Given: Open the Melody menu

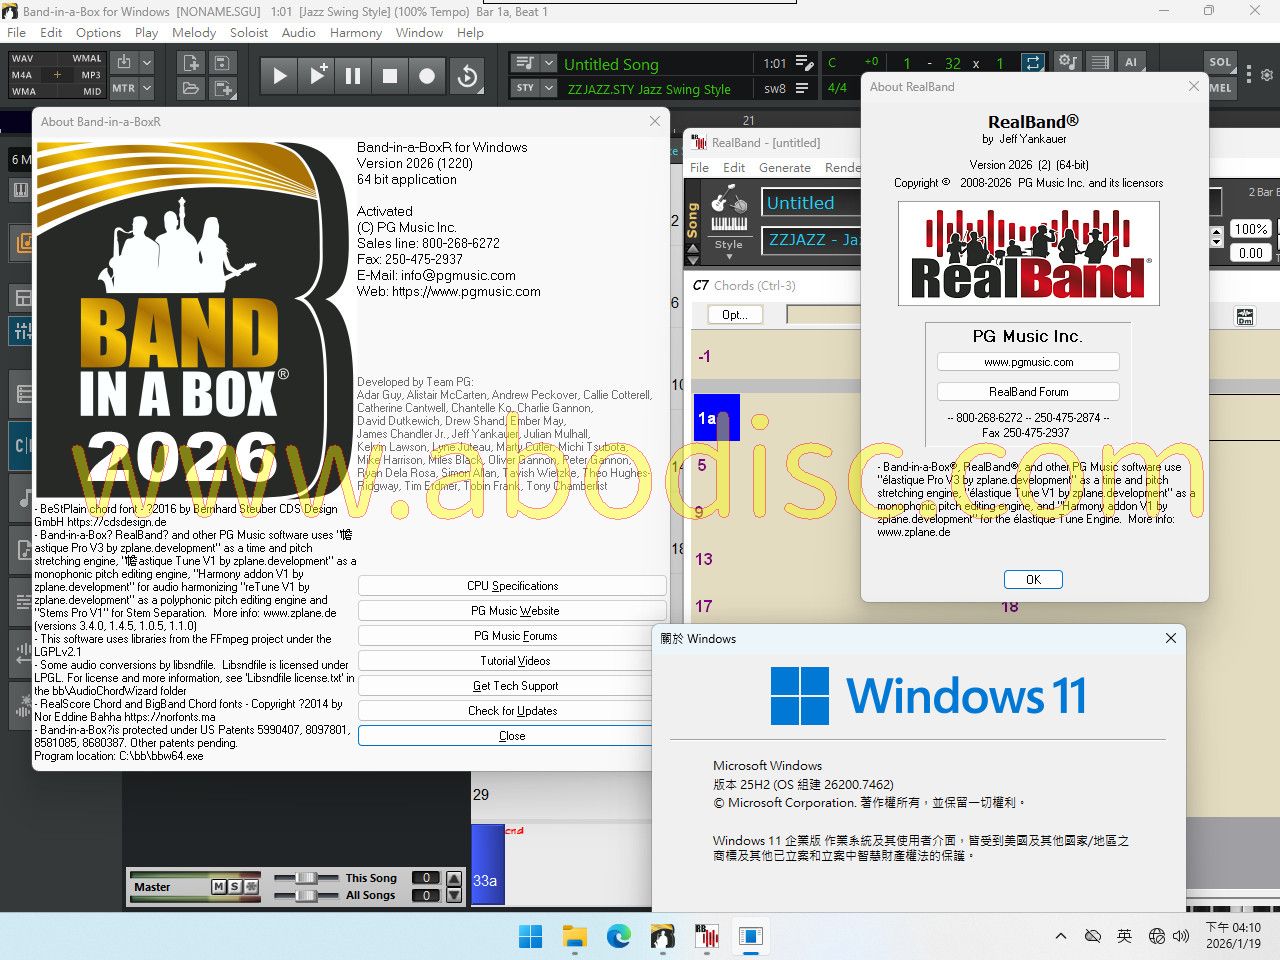Looking at the screenshot, I should coord(194,32).
